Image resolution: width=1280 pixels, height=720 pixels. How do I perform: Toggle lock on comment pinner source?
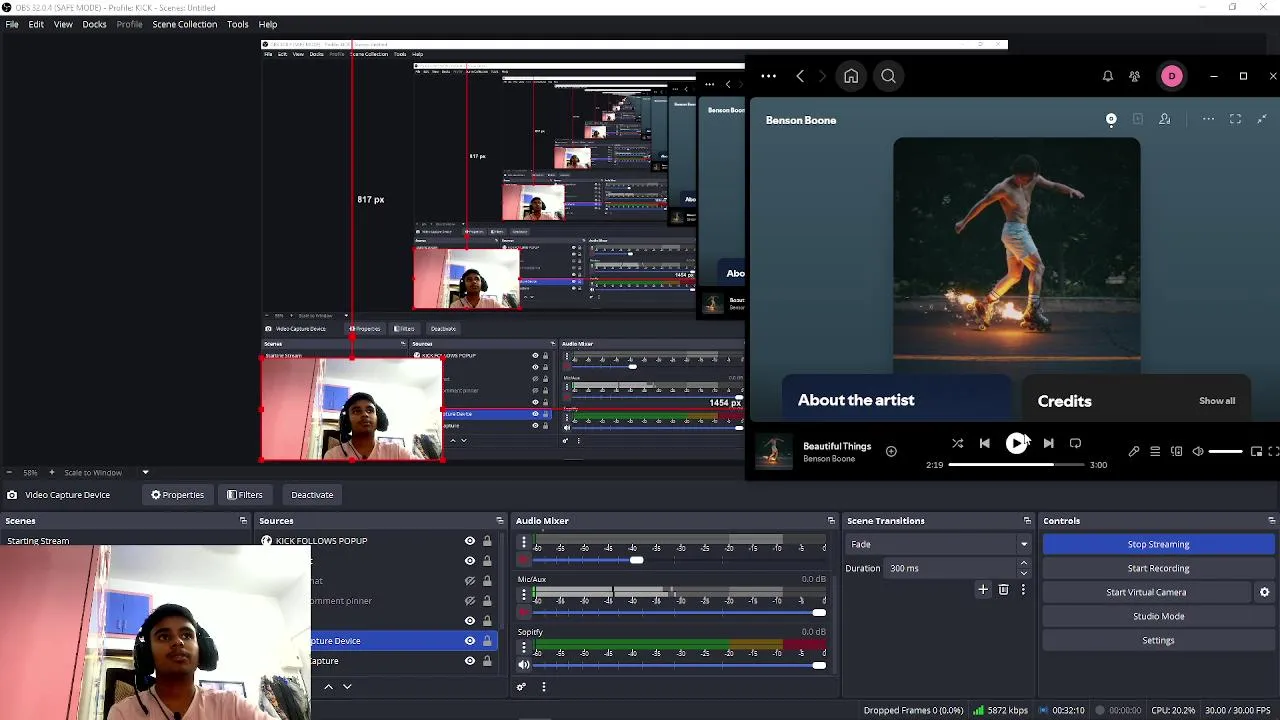coord(487,601)
